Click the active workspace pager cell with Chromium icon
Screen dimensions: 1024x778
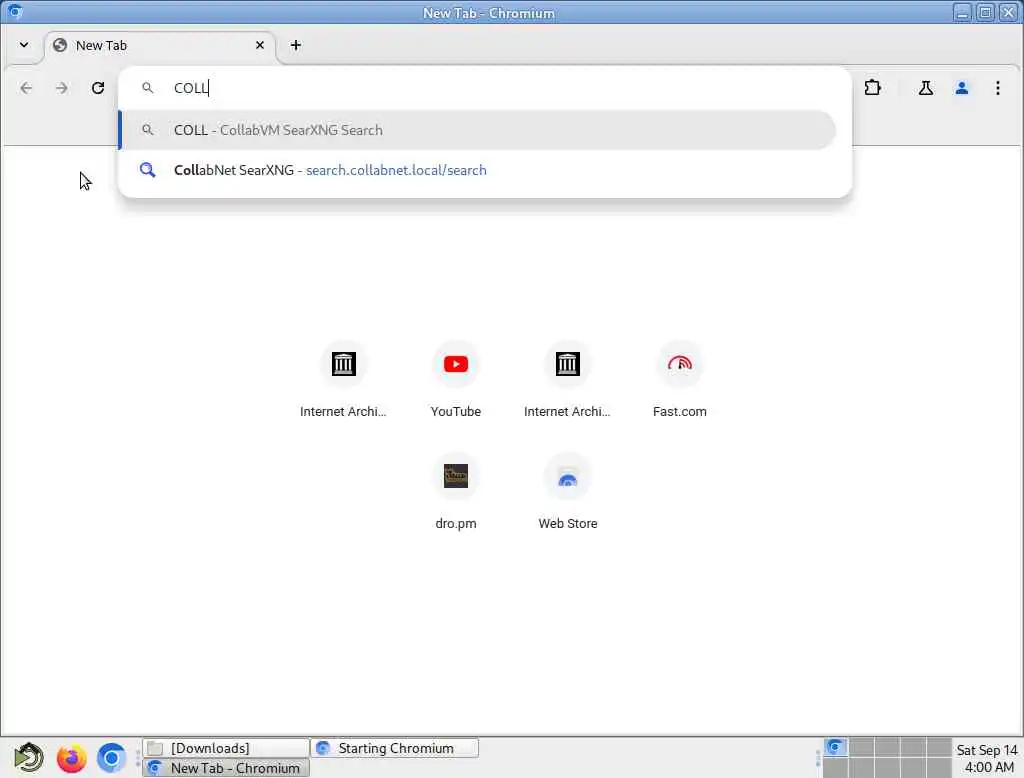coord(835,747)
